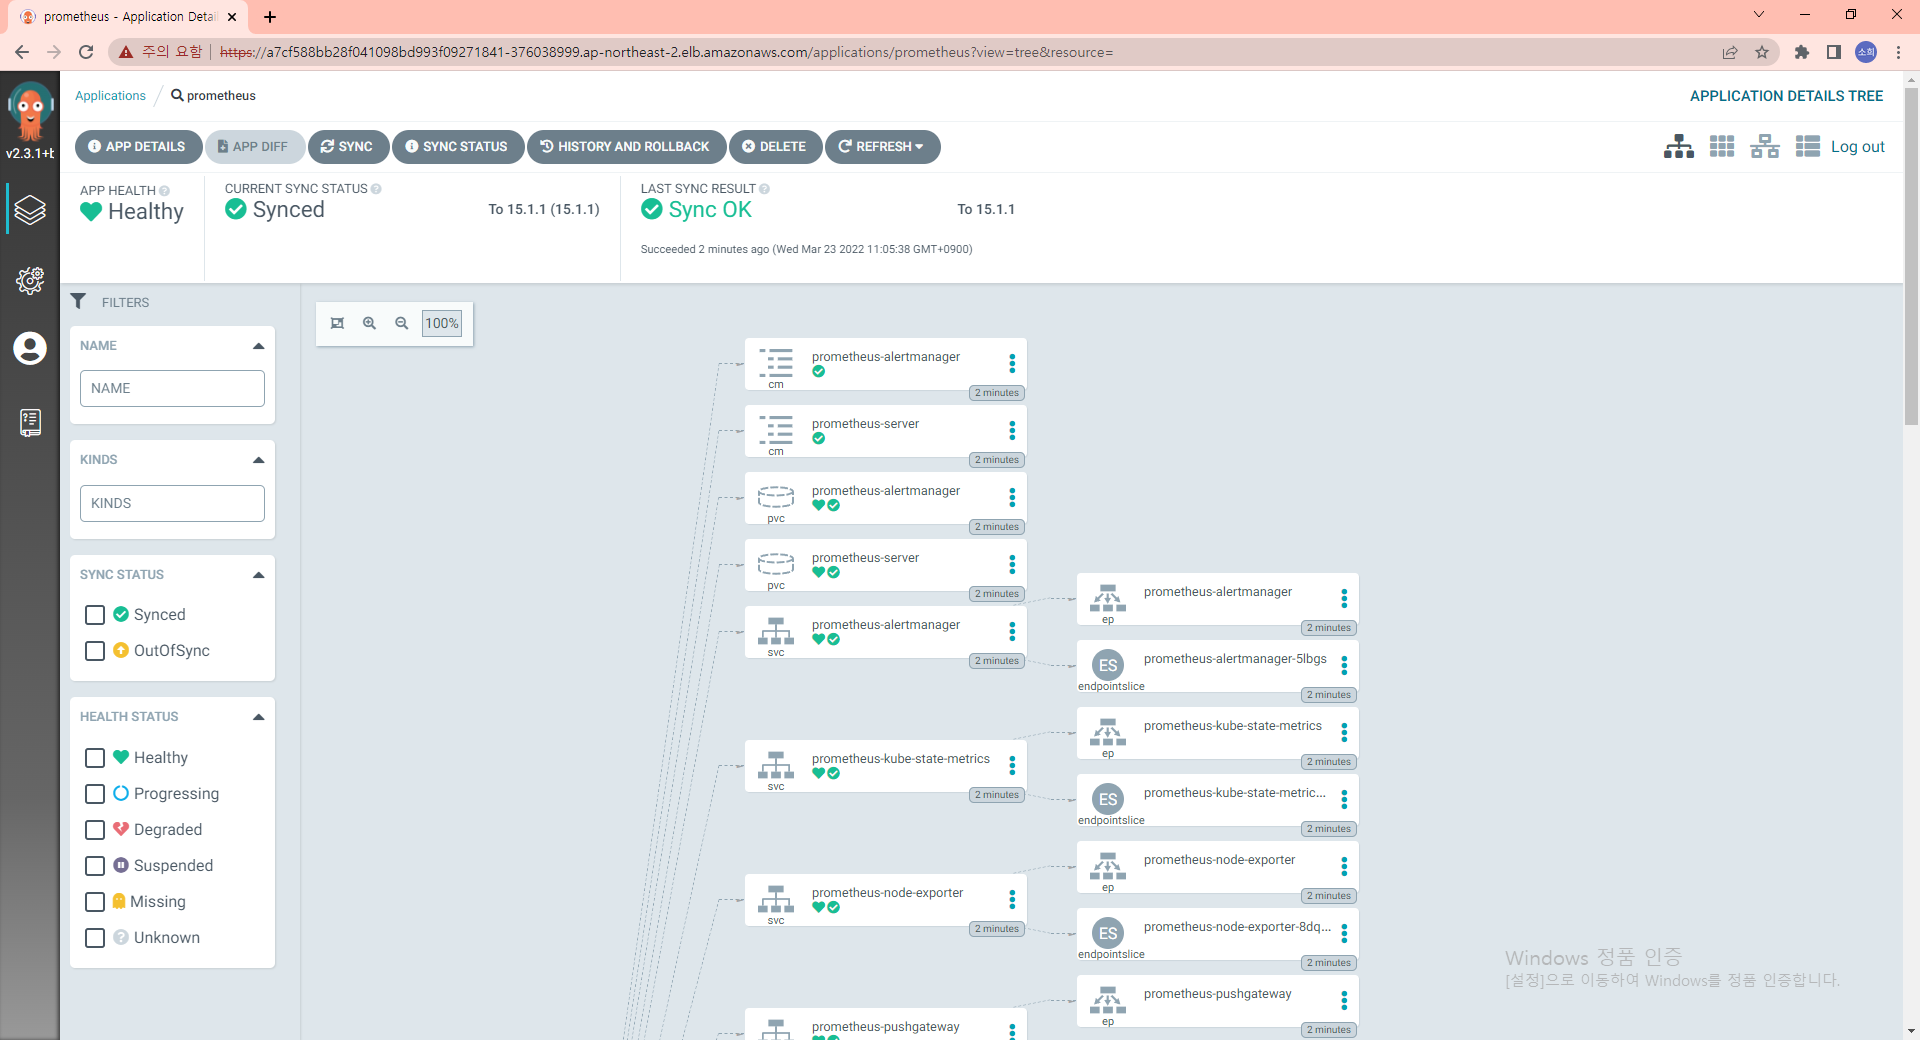Check the Degraded filter checkbox
Image resolution: width=1920 pixels, height=1040 pixels.
(x=95, y=830)
